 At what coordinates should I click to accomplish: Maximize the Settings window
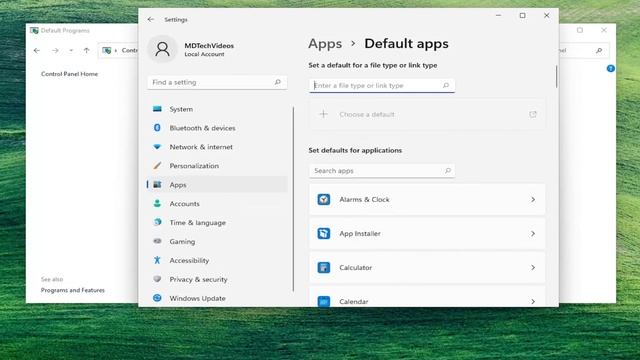[522, 16]
